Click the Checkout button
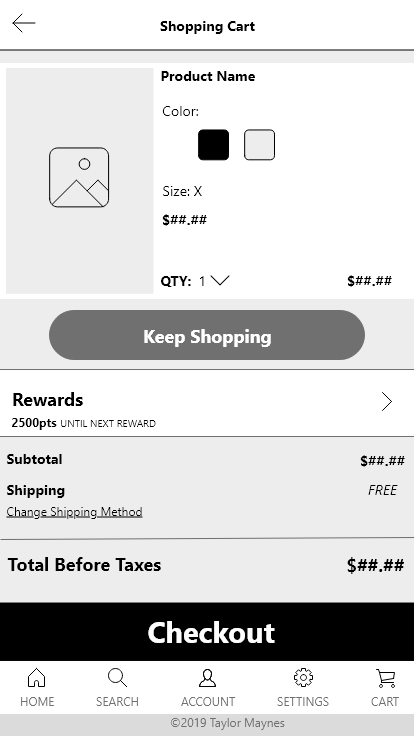The height and width of the screenshot is (736, 414). (x=207, y=632)
